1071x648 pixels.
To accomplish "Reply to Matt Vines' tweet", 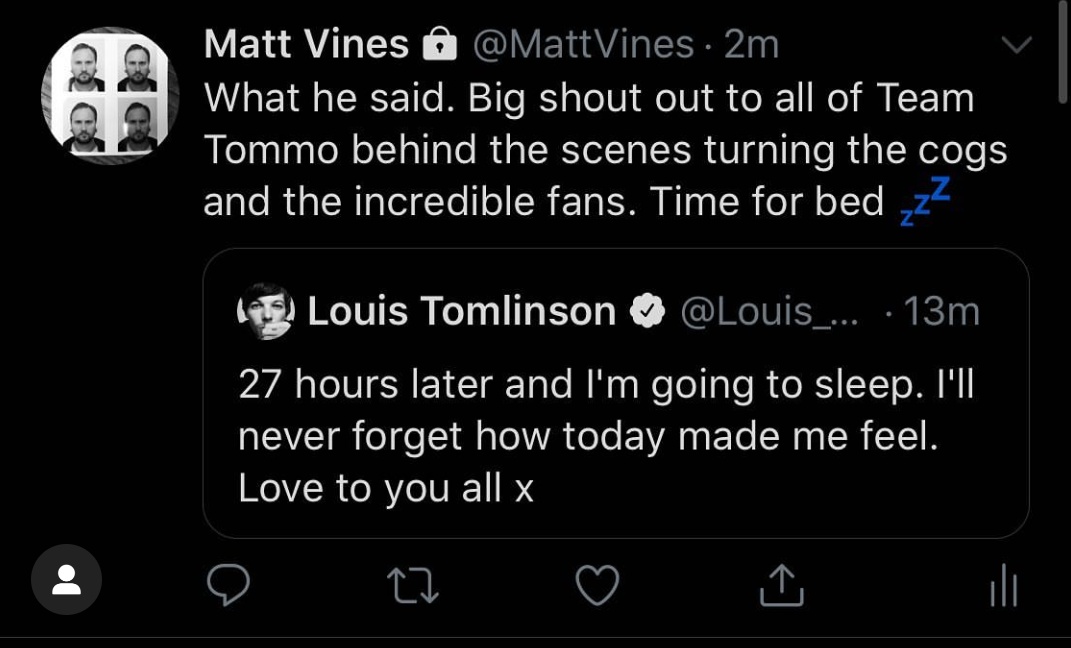I will pyautogui.click(x=228, y=586).
